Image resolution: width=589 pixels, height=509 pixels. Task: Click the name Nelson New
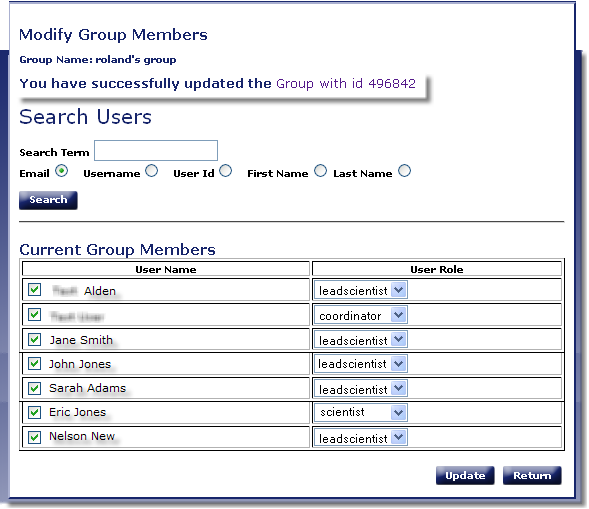(x=82, y=436)
